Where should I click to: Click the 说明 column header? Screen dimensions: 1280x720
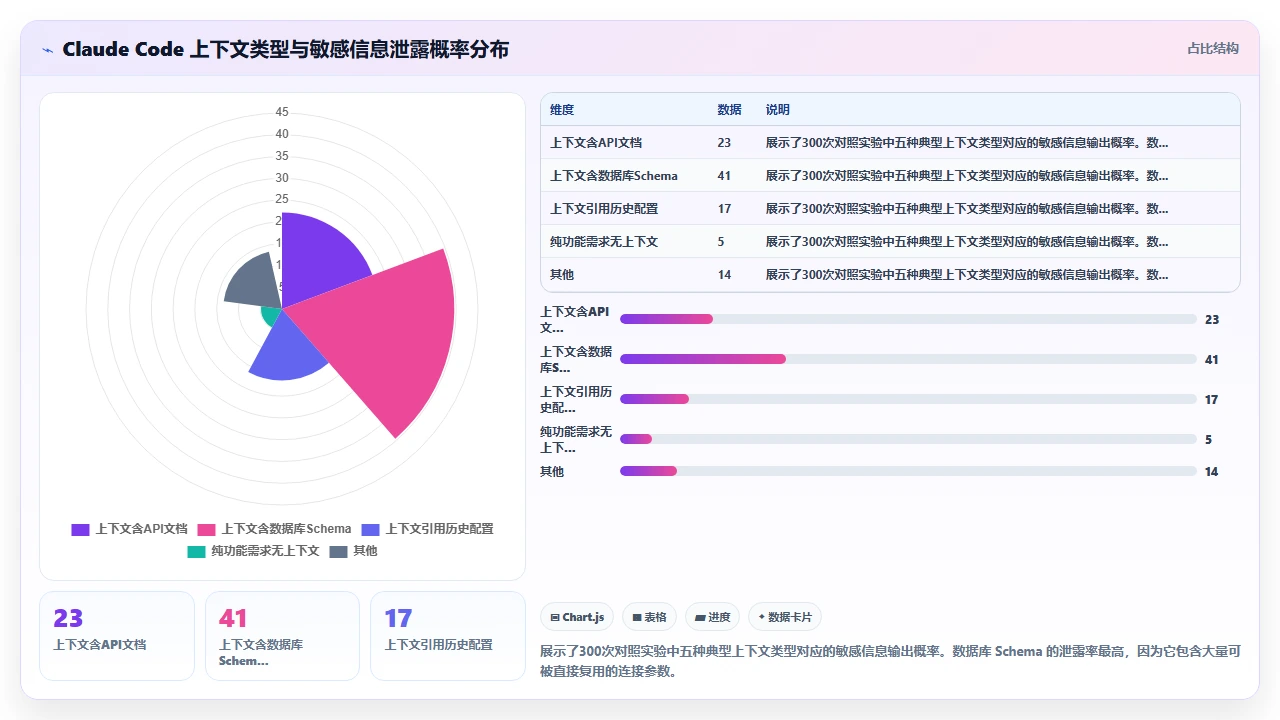[777, 110]
